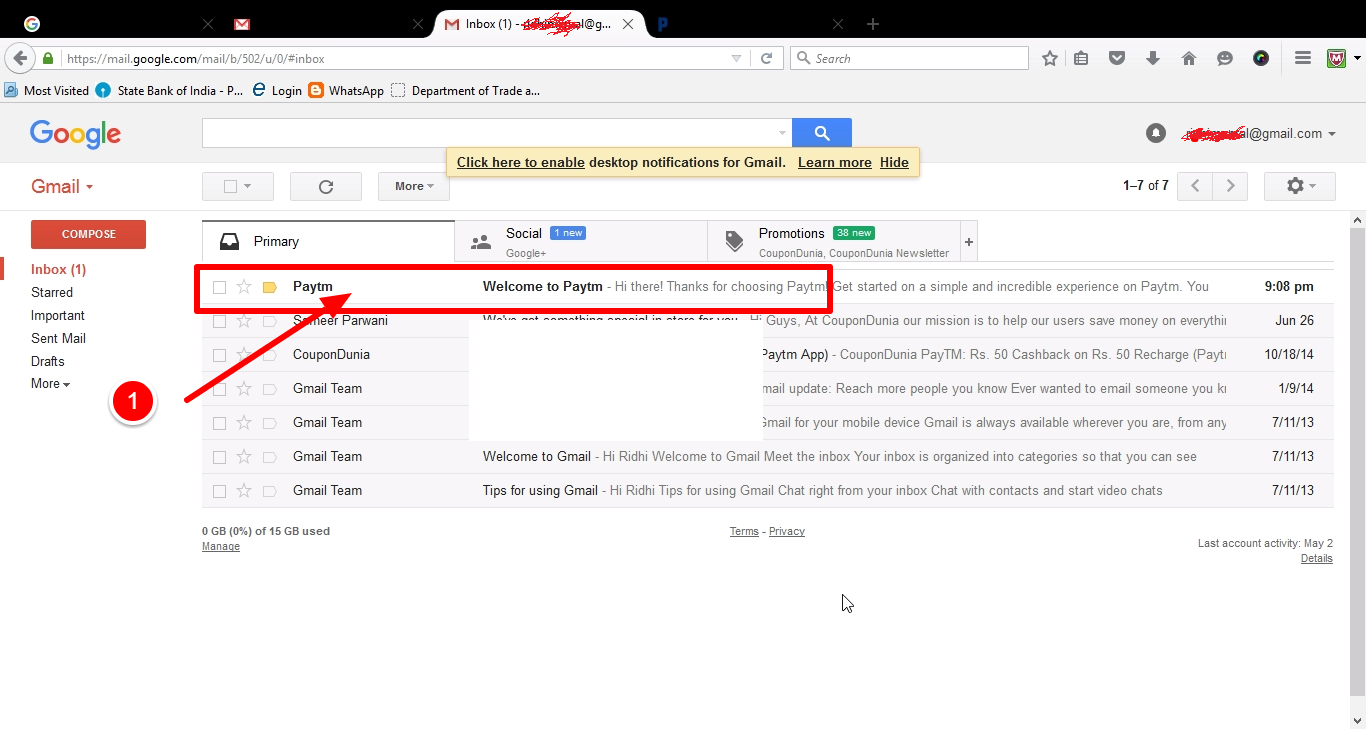This screenshot has width=1366, height=736.
Task: Focus the Gmail search field
Action: click(x=490, y=133)
